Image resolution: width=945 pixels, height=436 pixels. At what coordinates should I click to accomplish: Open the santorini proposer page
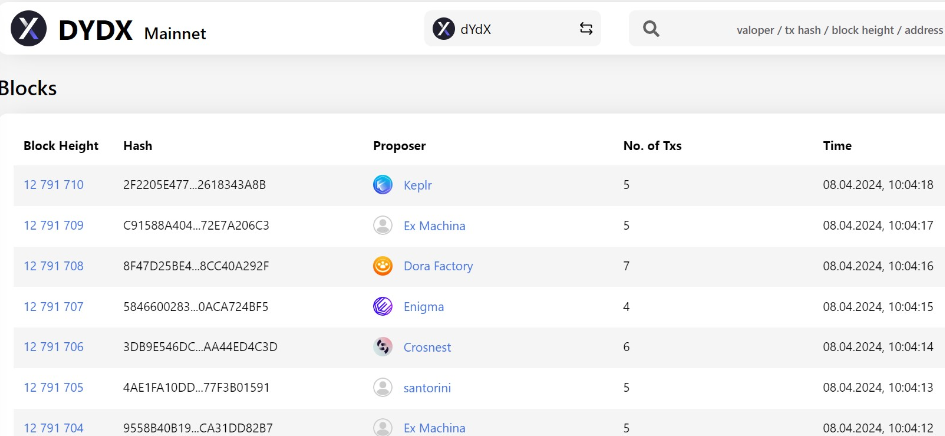pos(427,387)
